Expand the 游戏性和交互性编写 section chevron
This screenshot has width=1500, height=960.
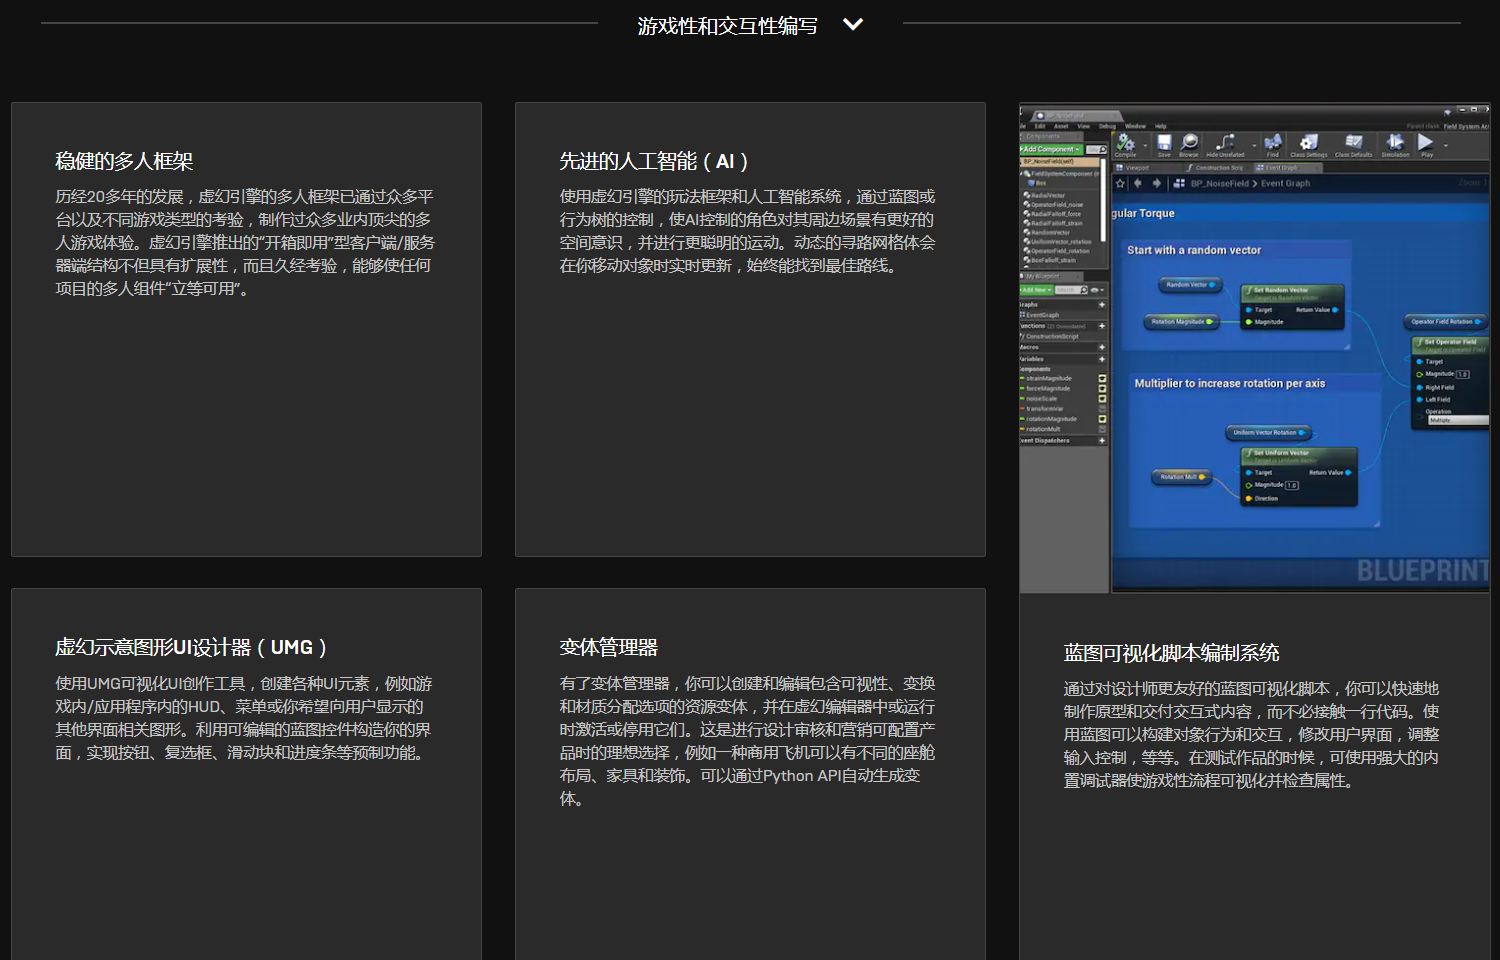click(853, 24)
